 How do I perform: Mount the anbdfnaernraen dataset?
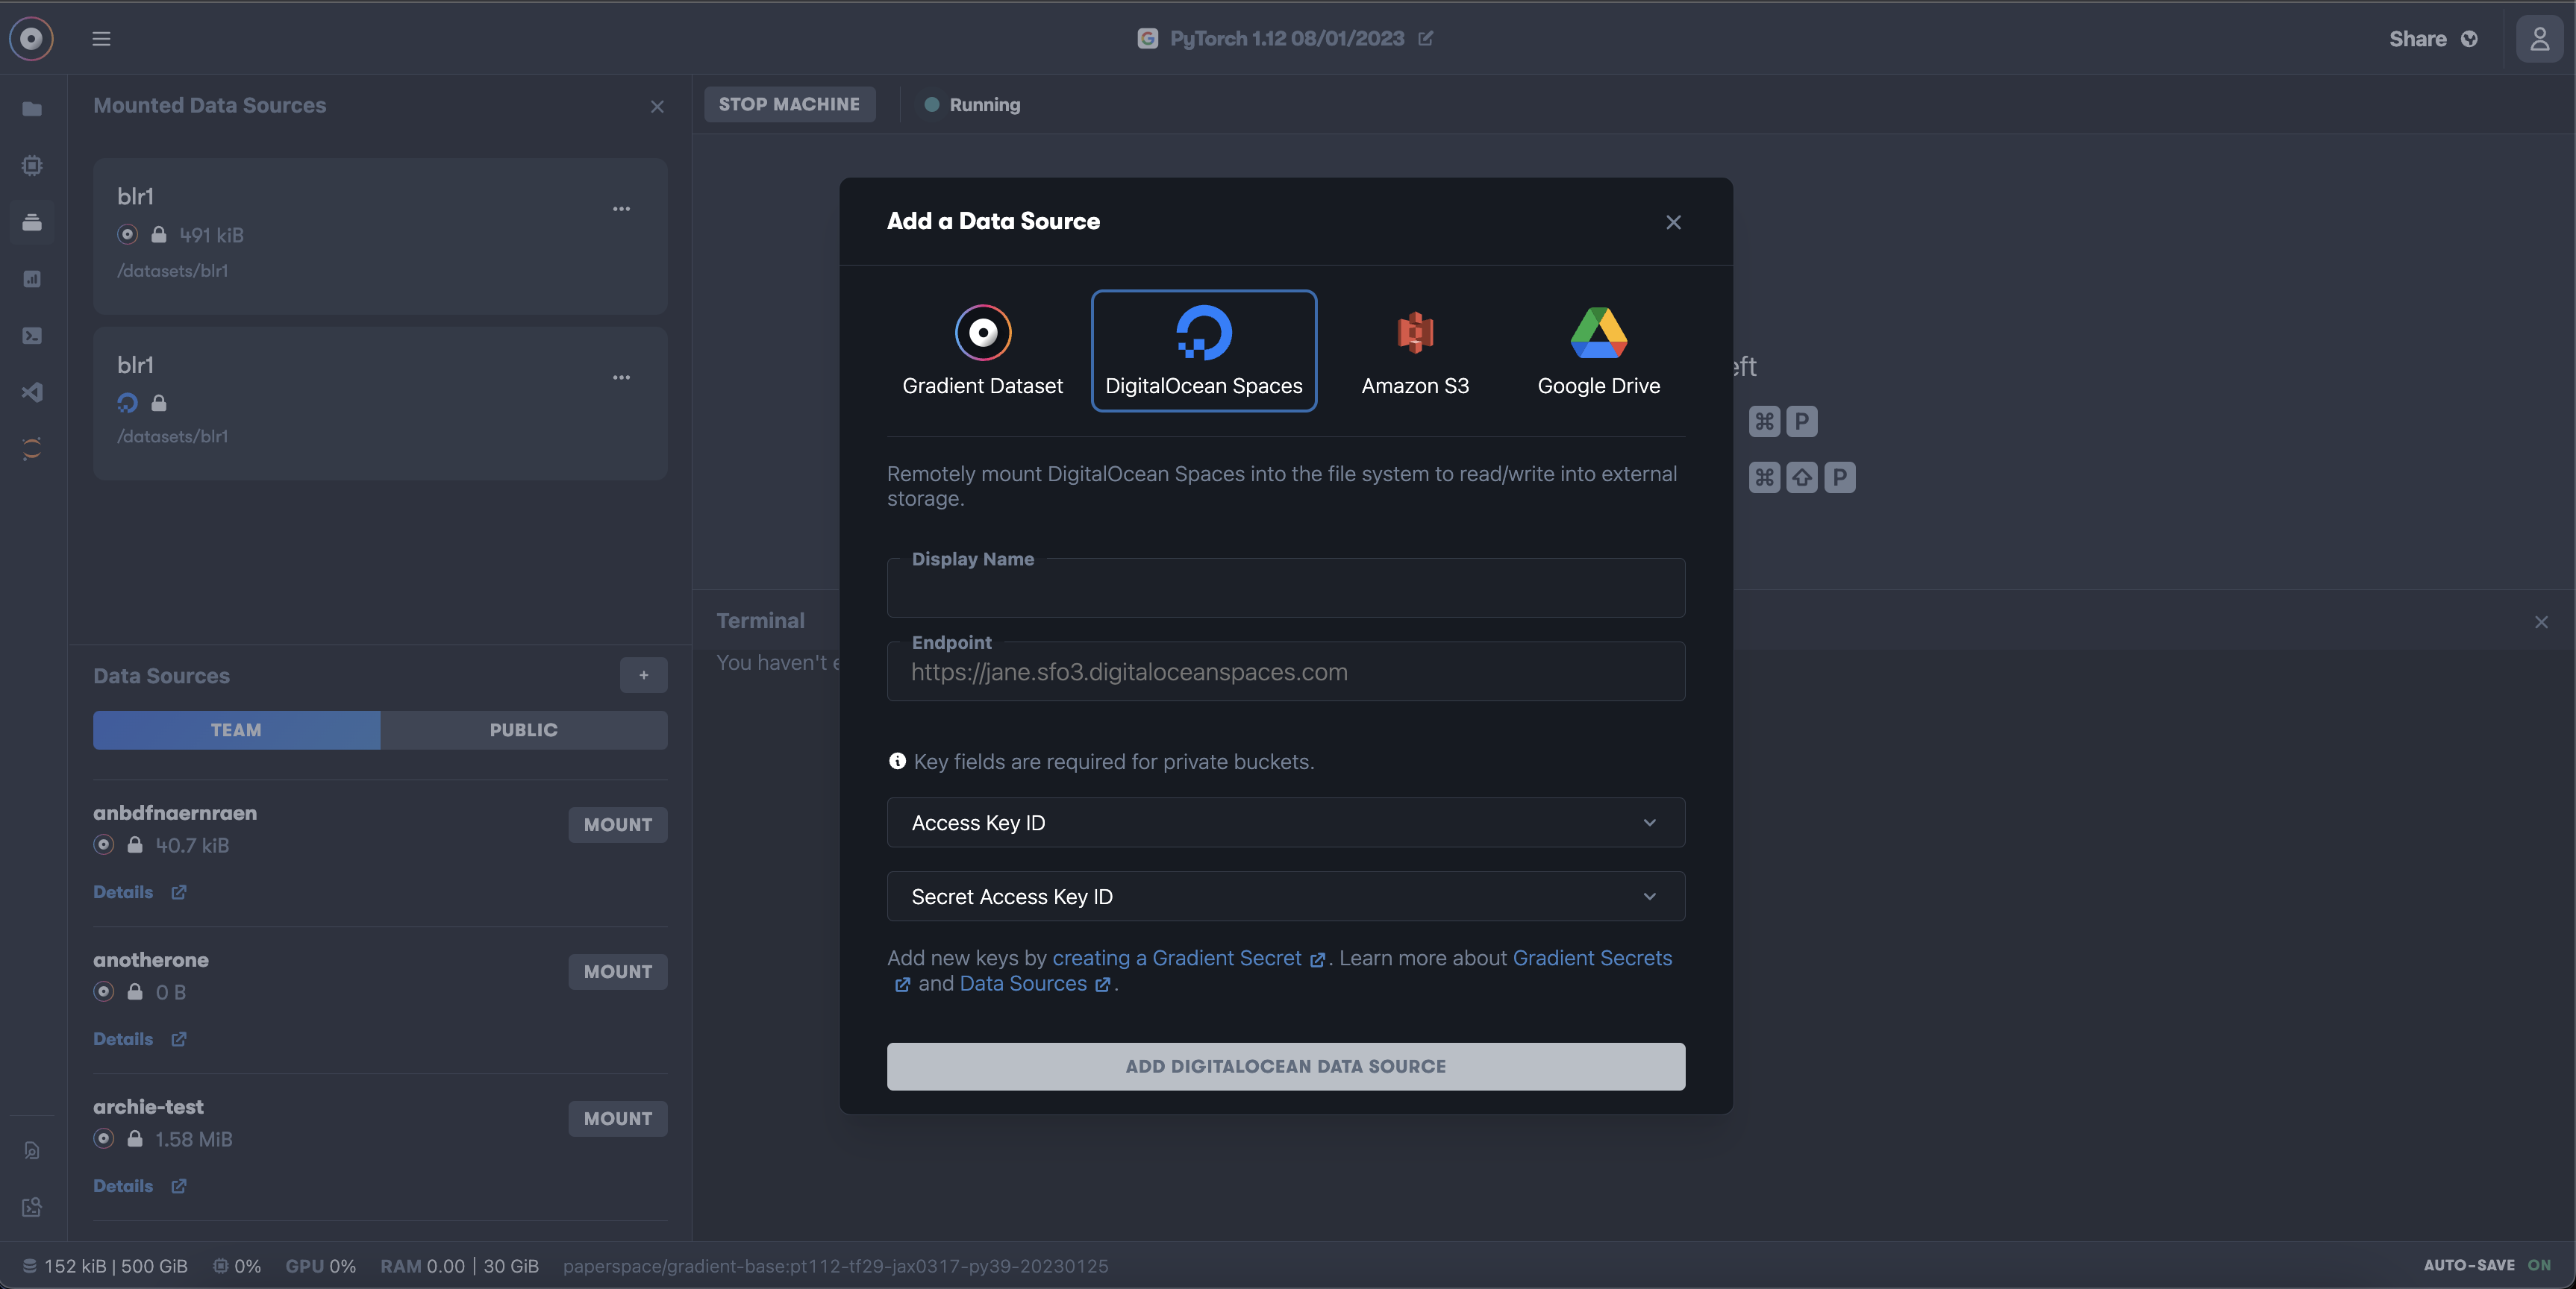(617, 825)
